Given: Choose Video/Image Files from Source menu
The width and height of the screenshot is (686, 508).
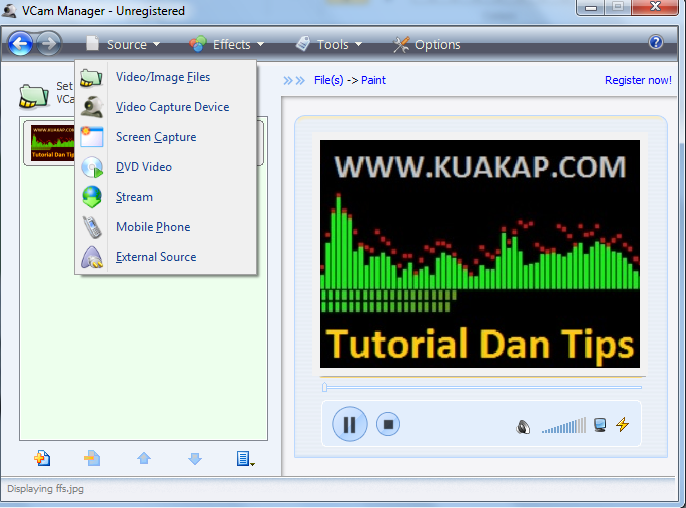Looking at the screenshot, I should coord(165,77).
